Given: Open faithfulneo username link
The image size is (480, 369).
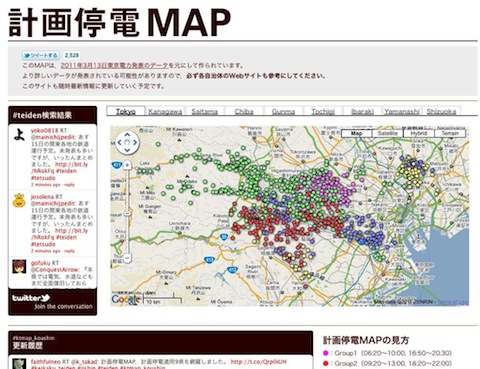Looking at the screenshot, I should (46, 362).
